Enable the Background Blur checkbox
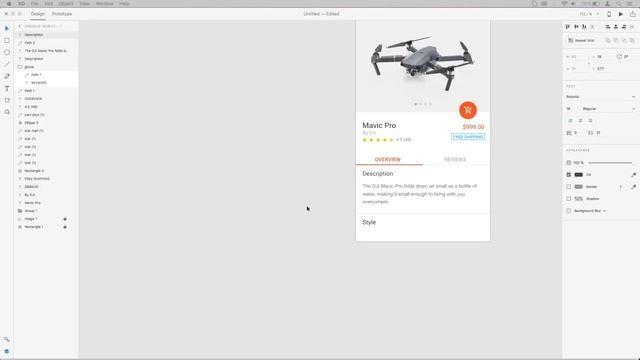This screenshot has height=360, width=640. click(x=569, y=211)
